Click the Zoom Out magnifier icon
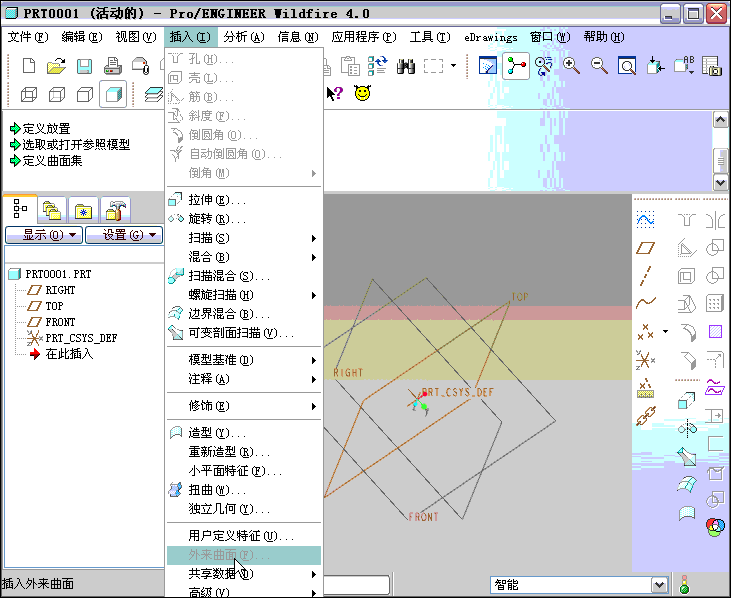Viewport: 731px width, 598px height. point(599,66)
